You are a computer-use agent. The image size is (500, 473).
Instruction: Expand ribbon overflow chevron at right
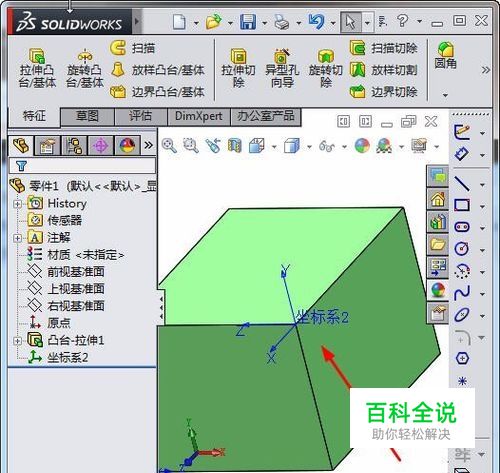[485, 70]
